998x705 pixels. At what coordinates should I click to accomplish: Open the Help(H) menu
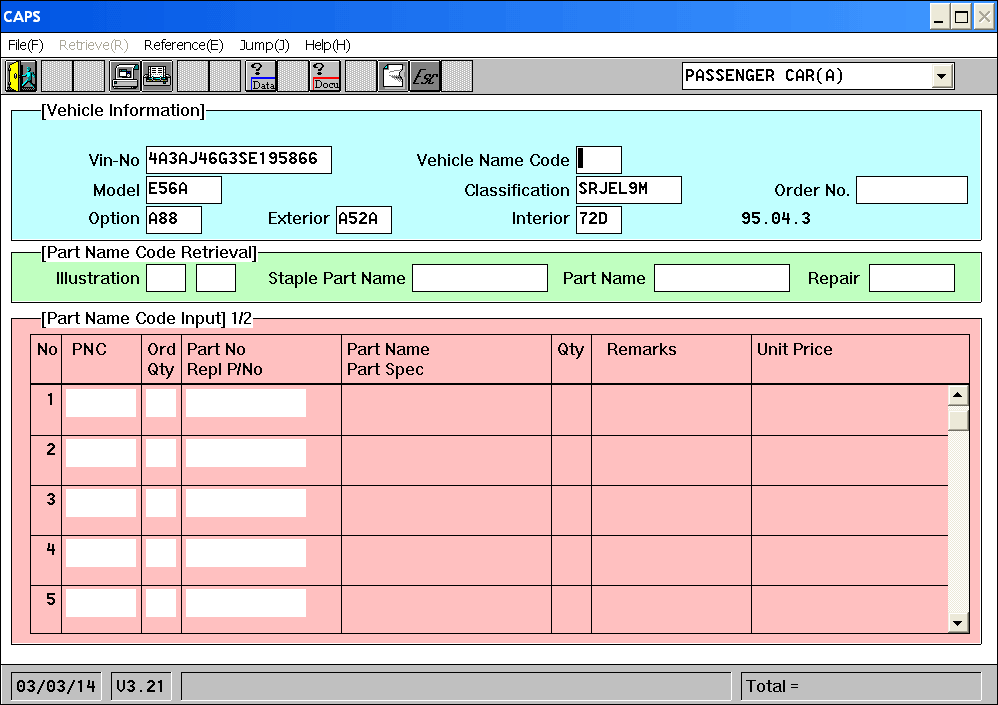pyautogui.click(x=327, y=45)
